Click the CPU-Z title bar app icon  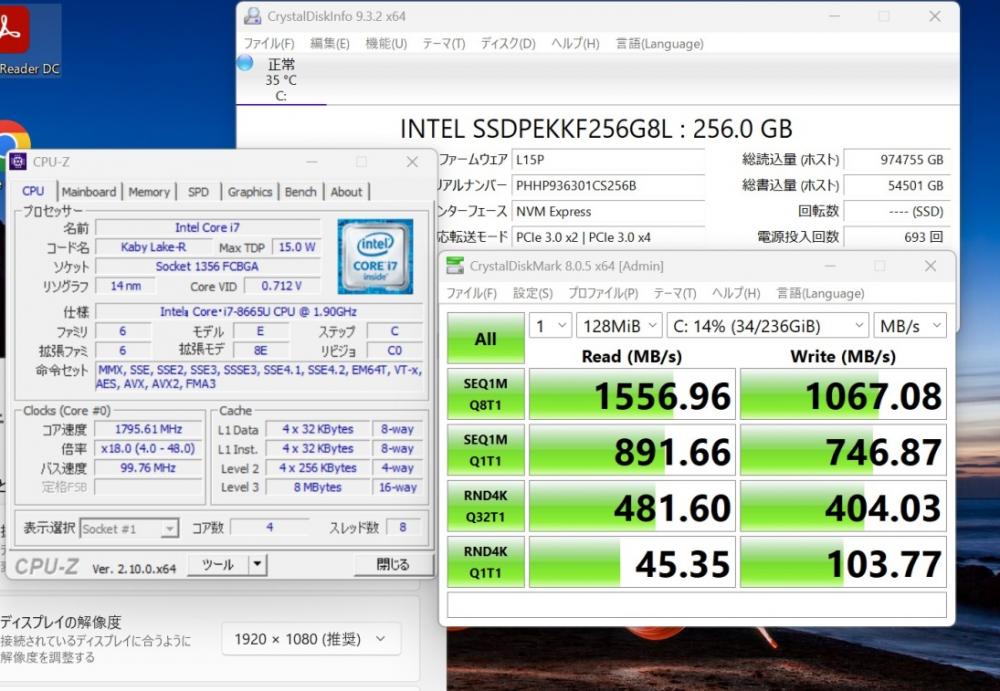click(x=18, y=162)
